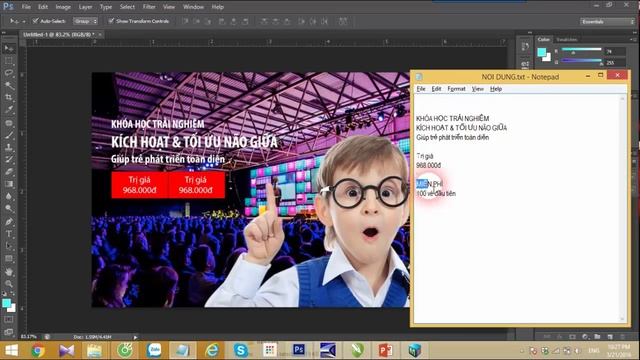Screen dimensions: 640x360
Task: Open the Group dropdown in options bar
Action: tap(85, 21)
